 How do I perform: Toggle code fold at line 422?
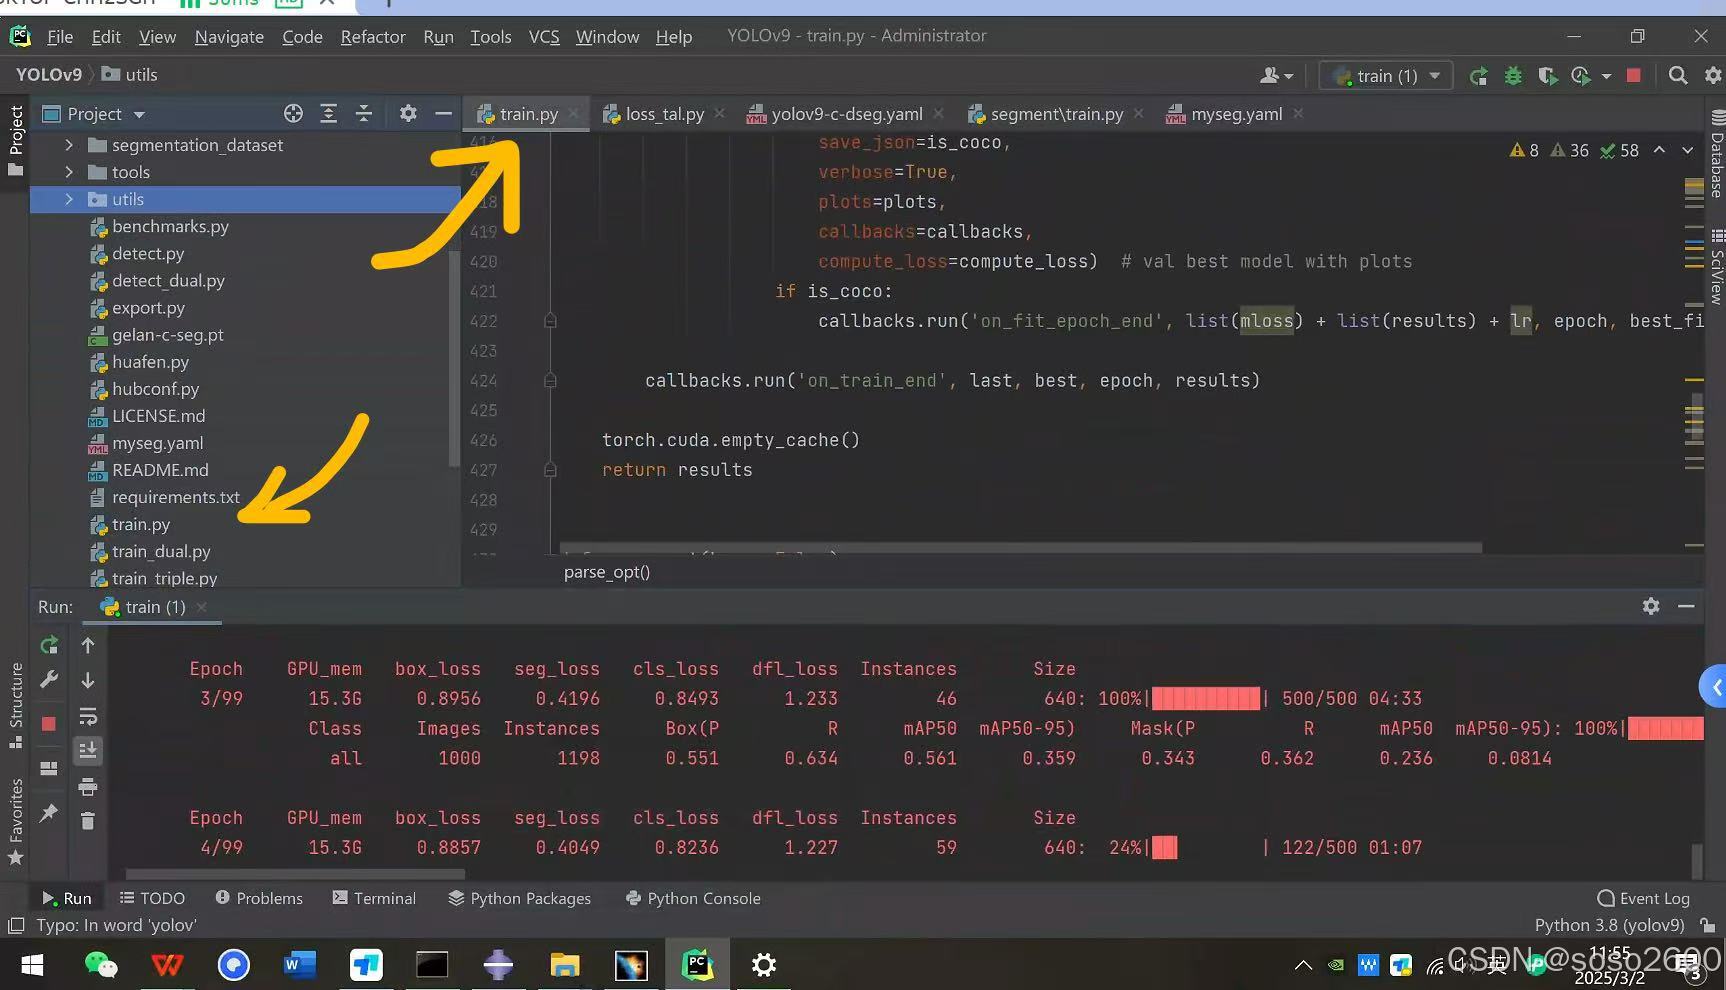click(550, 321)
